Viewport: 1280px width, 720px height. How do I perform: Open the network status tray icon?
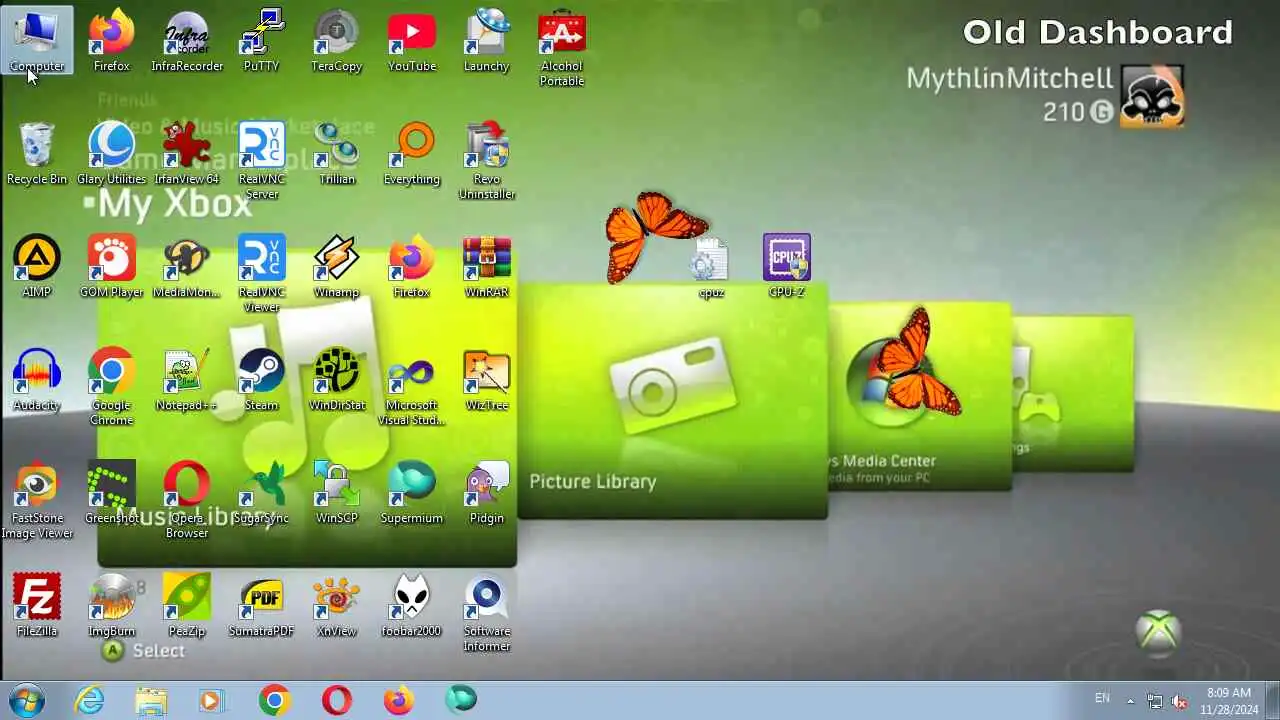pos(1155,701)
